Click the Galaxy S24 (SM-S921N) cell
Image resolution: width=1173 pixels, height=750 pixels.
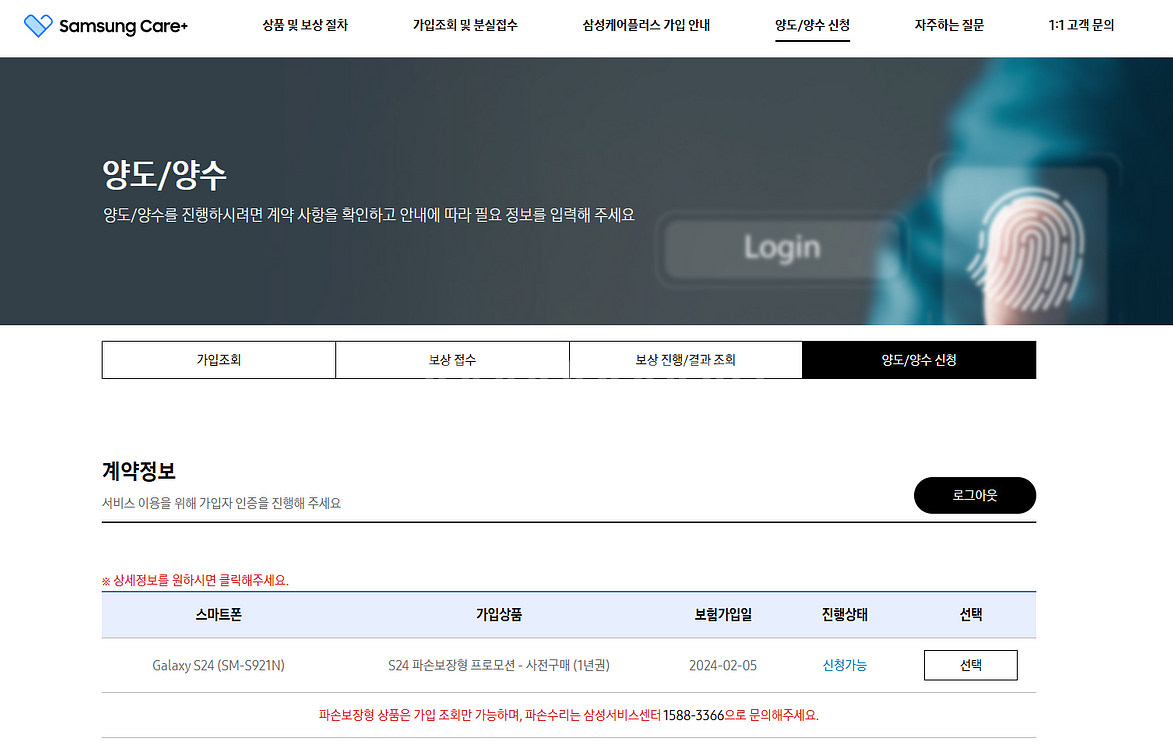[x=218, y=666]
